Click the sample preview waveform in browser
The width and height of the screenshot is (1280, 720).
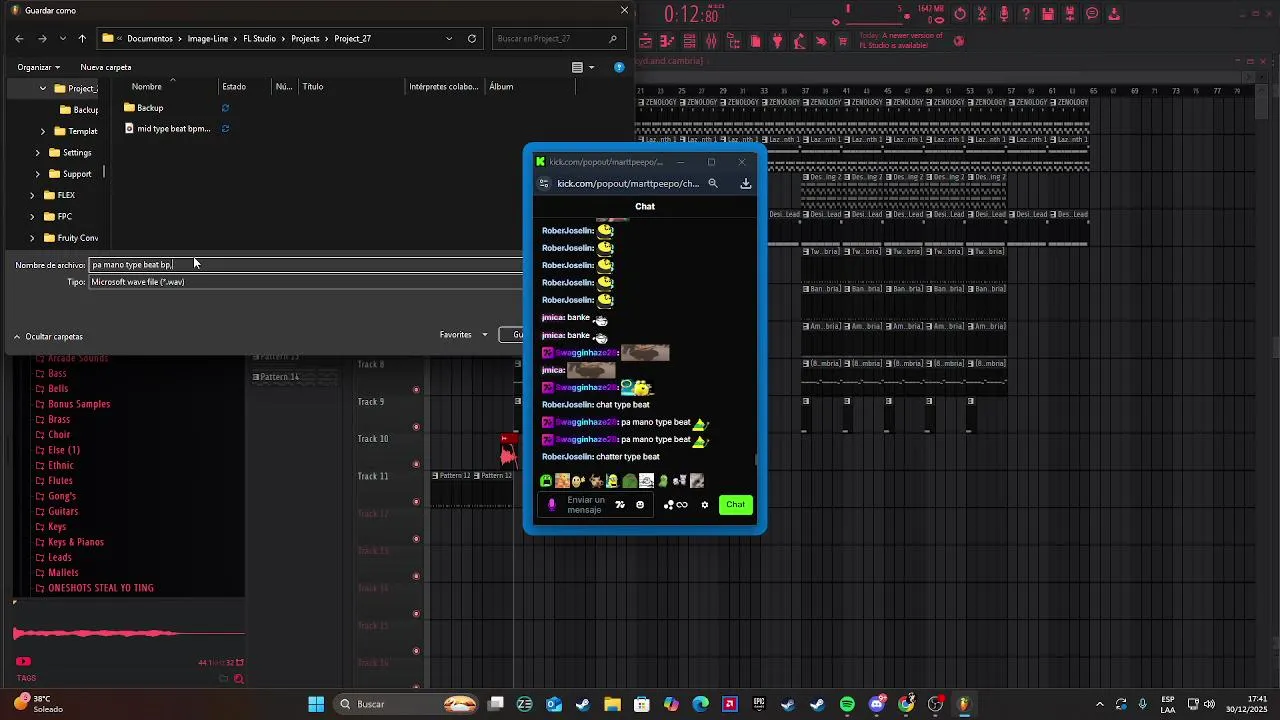pos(128,633)
